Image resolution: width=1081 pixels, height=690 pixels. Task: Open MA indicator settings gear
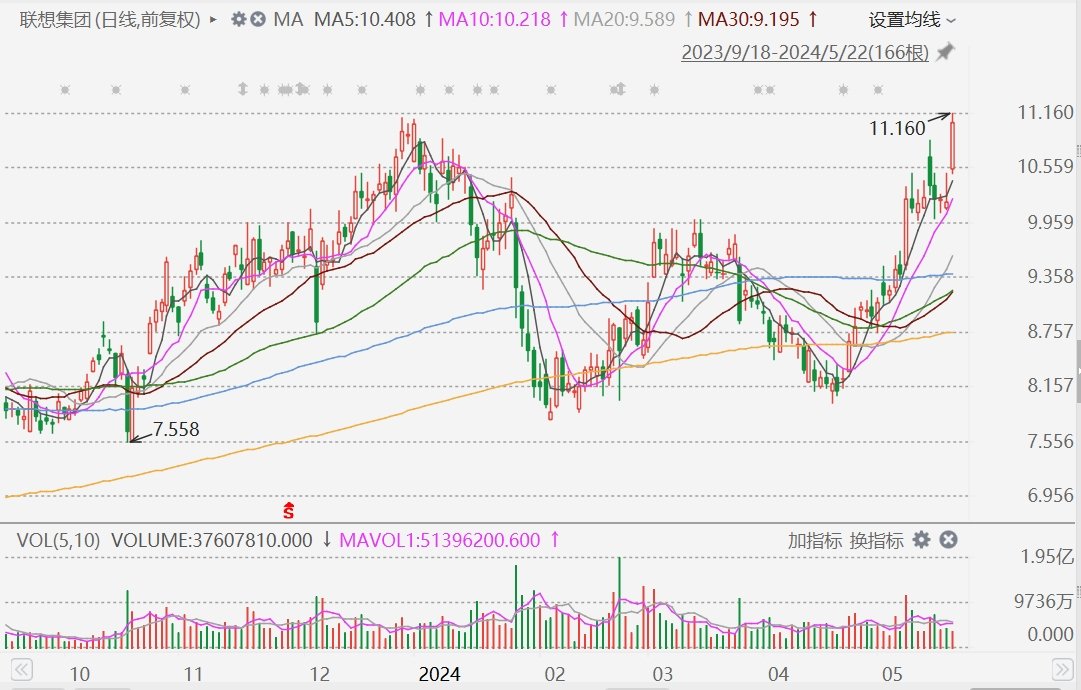[238, 19]
